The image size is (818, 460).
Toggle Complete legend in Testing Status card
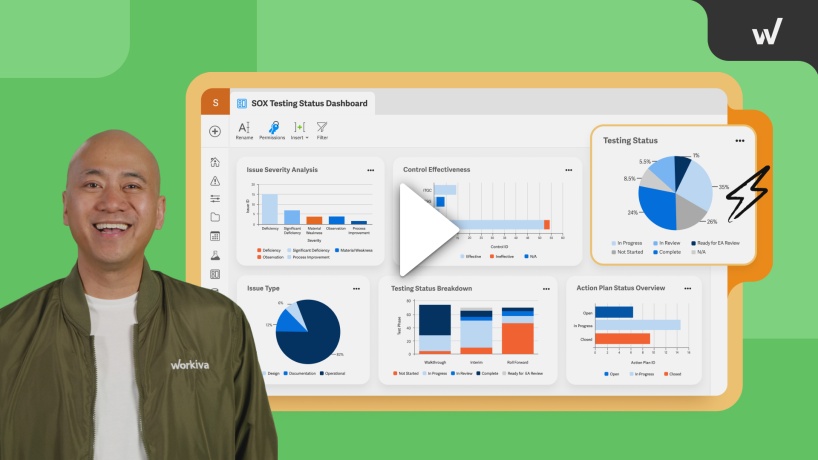tap(667, 252)
